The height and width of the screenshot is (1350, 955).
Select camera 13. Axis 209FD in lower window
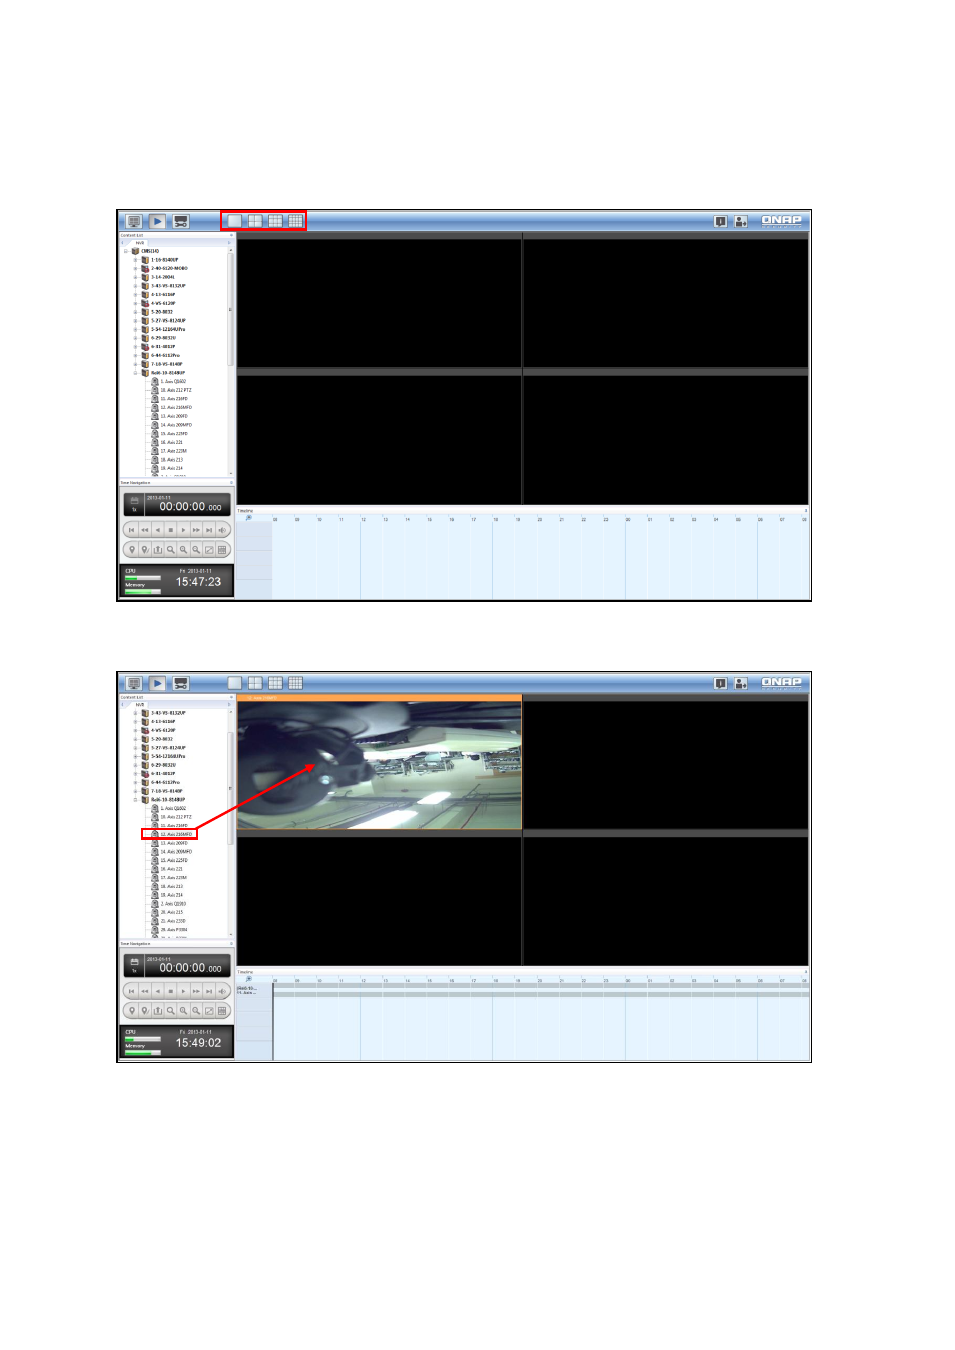point(170,843)
